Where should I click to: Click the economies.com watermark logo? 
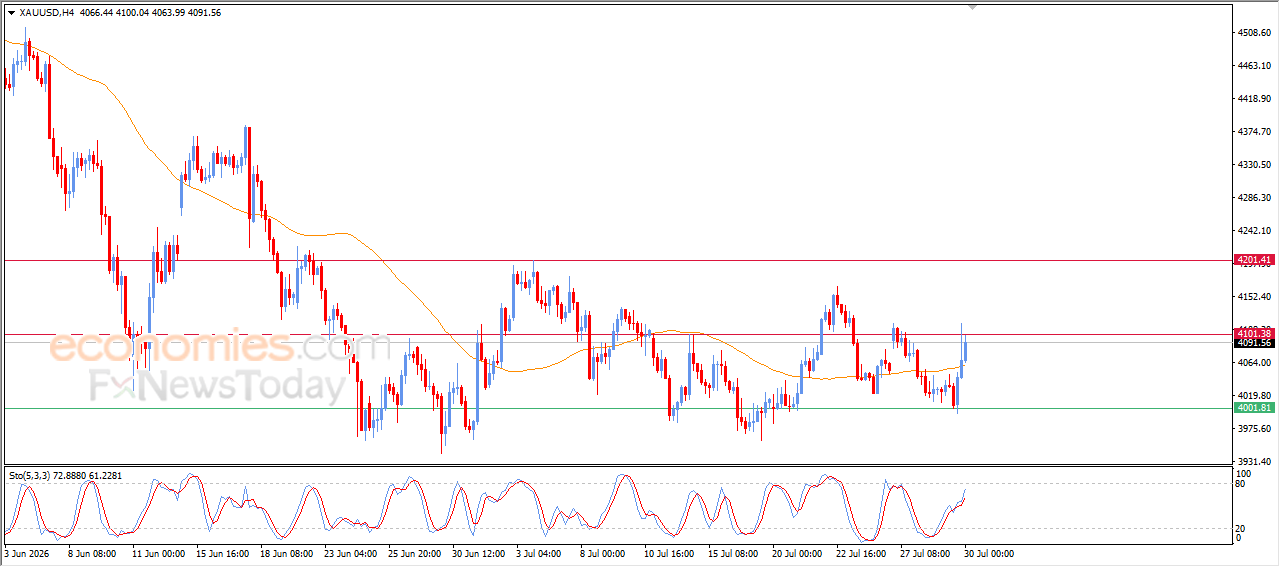pos(220,347)
